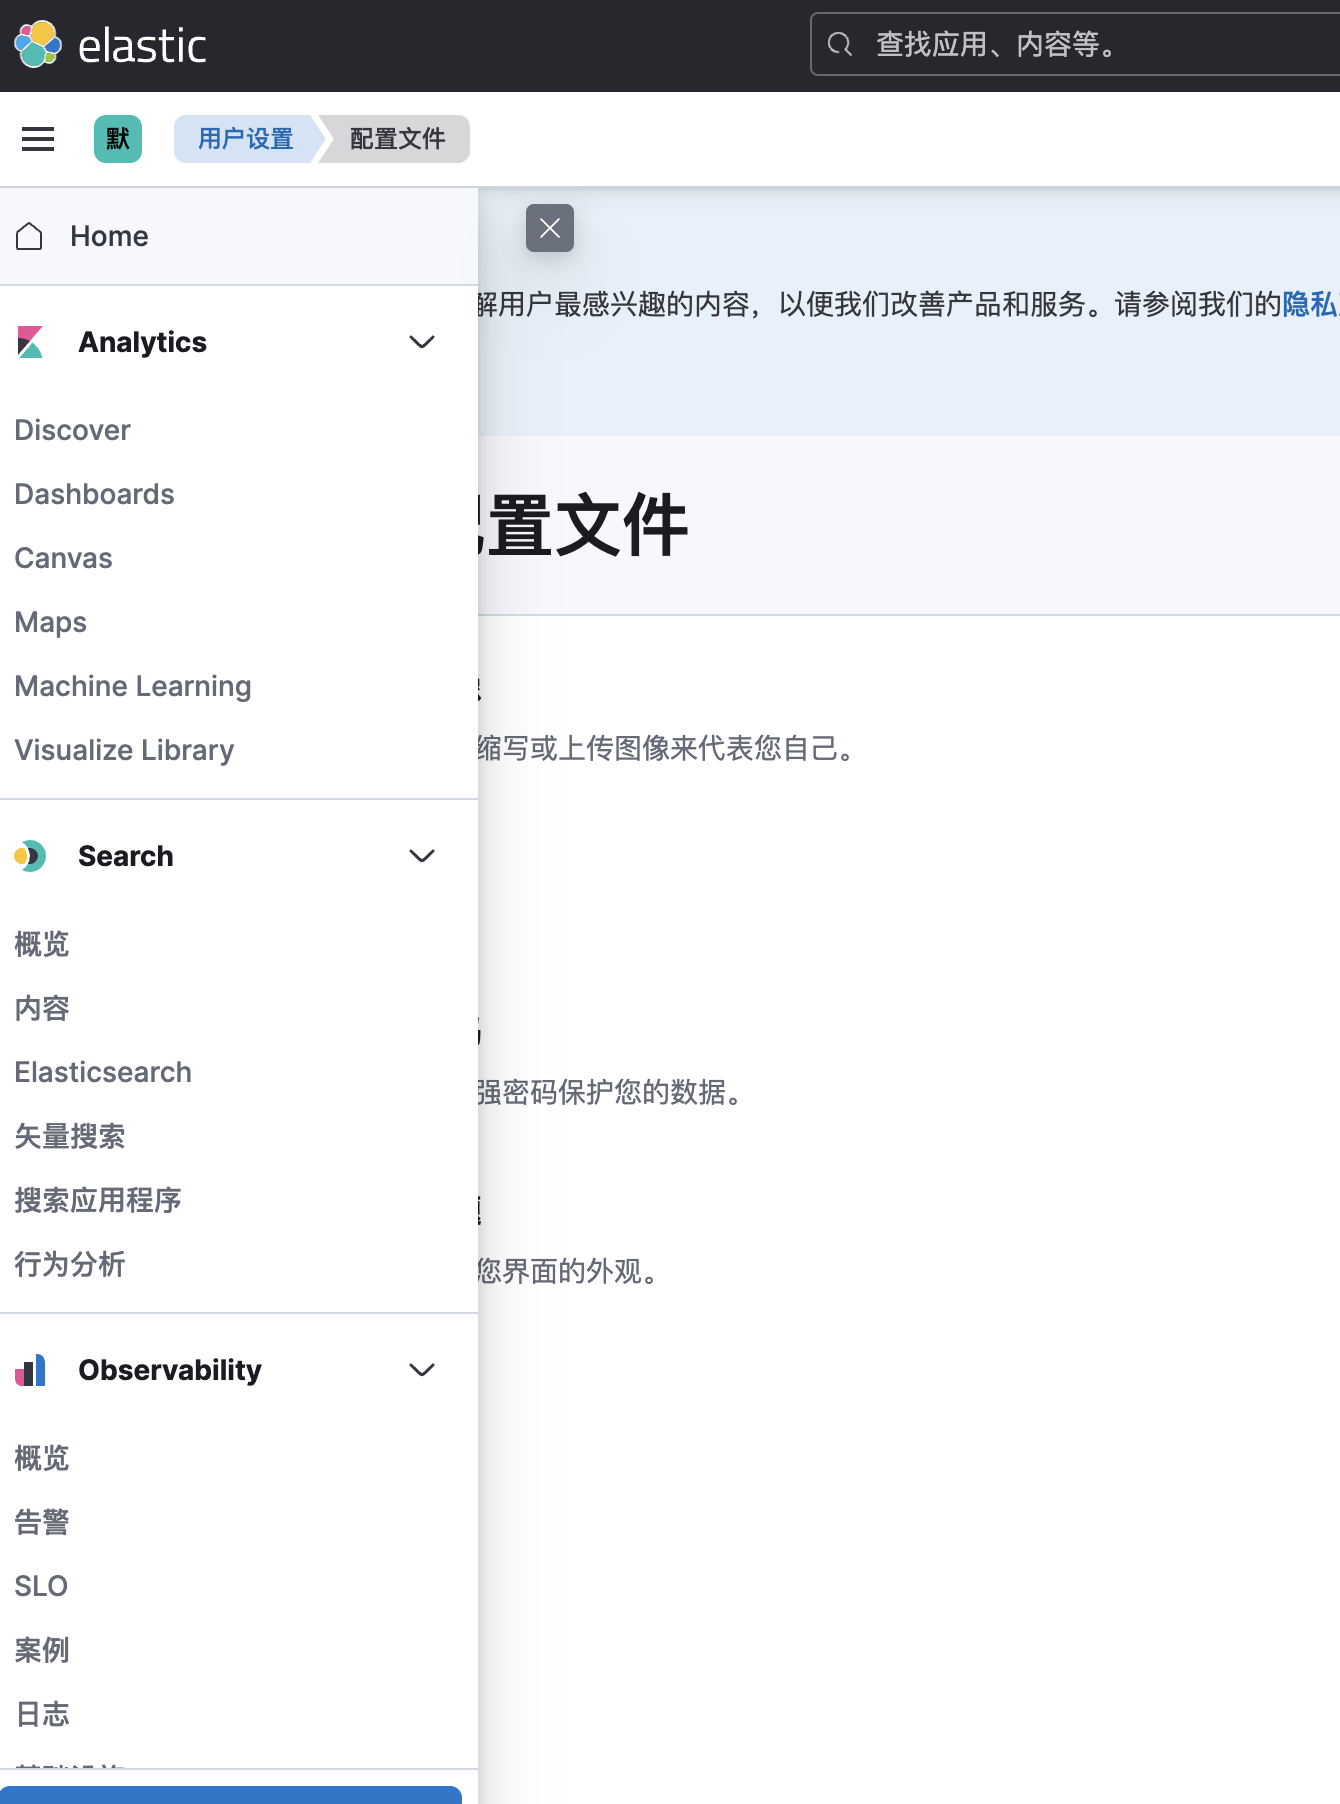
Task: Open the green space avatar icon
Action: (x=118, y=139)
